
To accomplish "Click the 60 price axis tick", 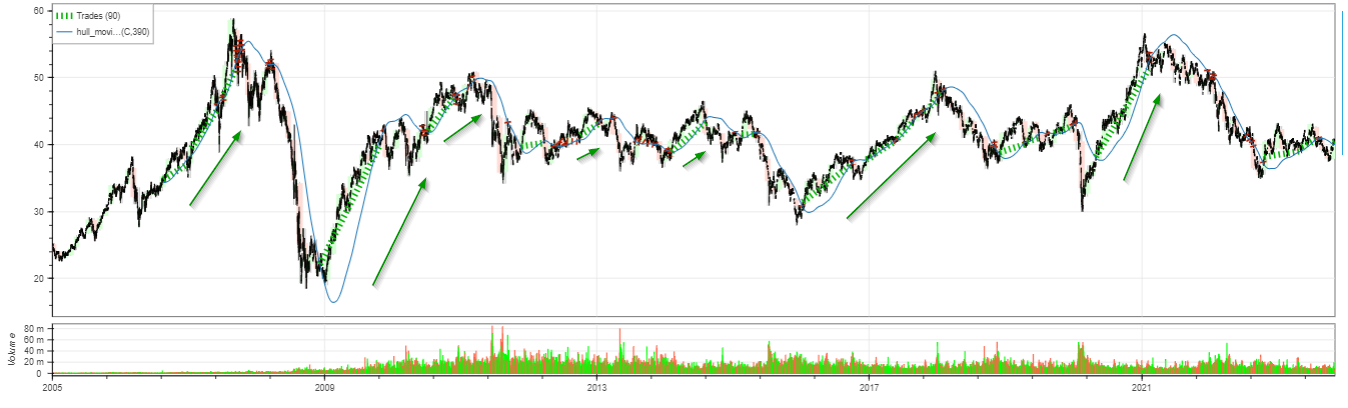I will (39, 10).
